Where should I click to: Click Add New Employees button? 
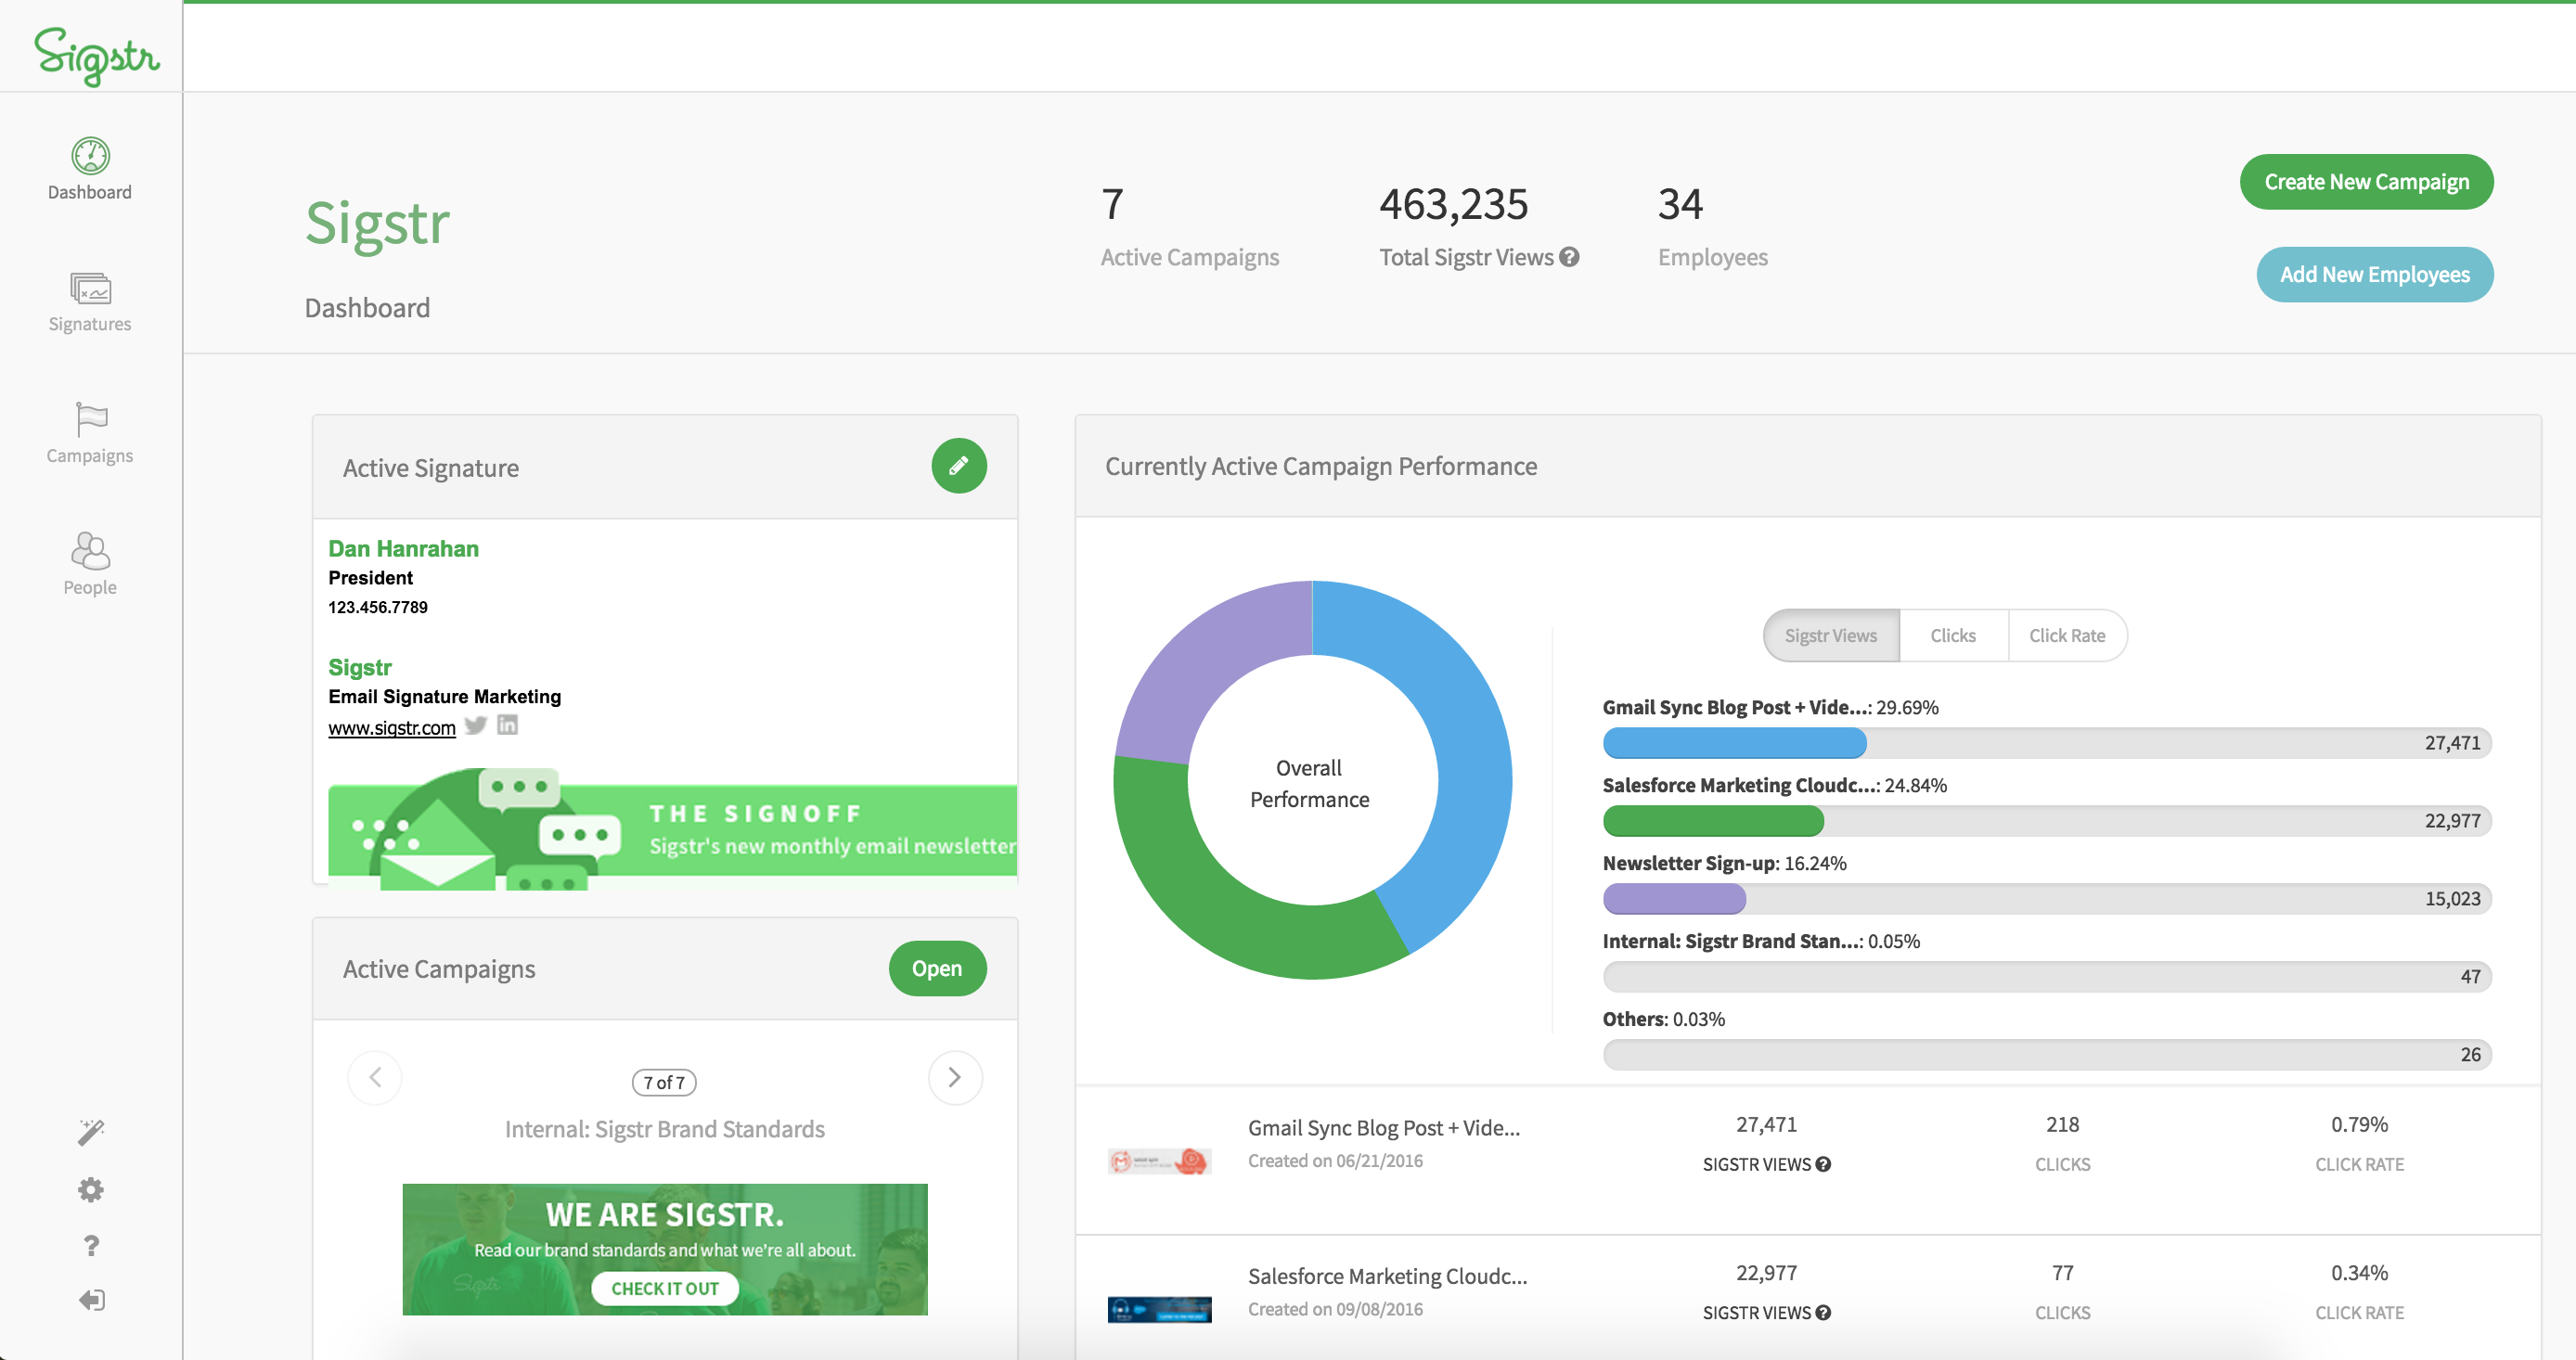click(x=2374, y=275)
